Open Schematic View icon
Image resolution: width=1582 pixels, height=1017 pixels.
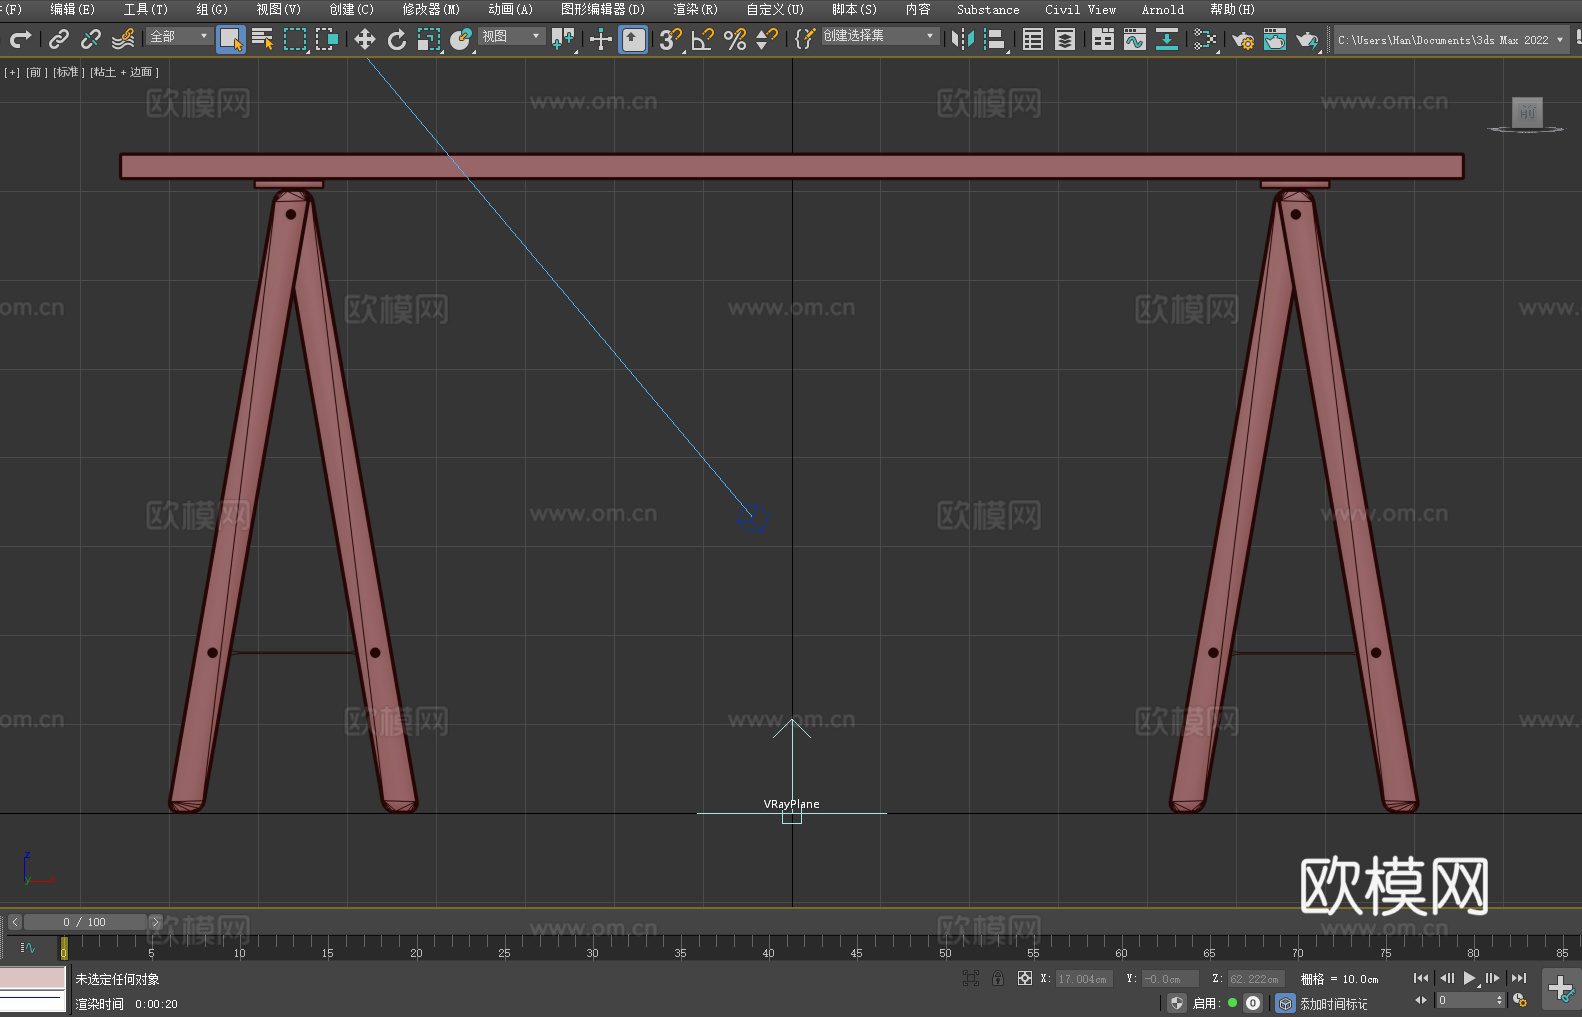[x=1167, y=39]
